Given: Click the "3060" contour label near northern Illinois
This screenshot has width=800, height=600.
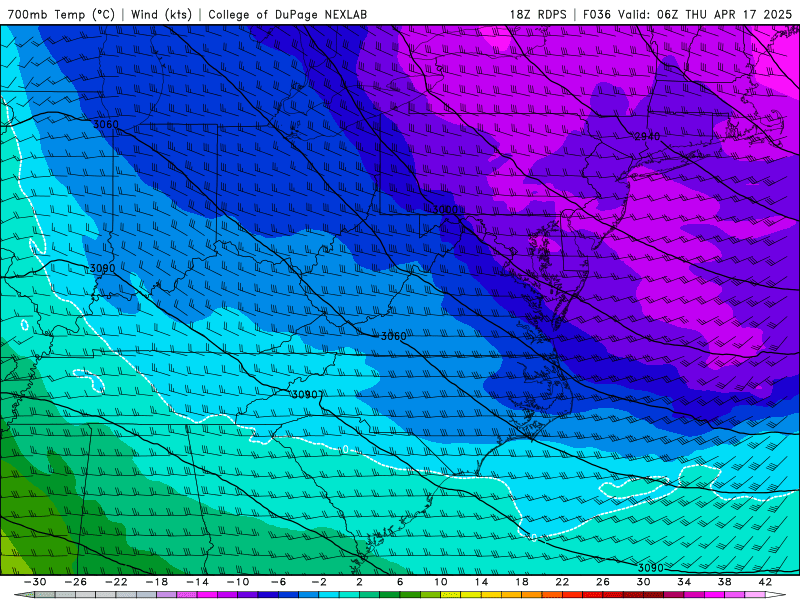Looking at the screenshot, I should 106,124.
